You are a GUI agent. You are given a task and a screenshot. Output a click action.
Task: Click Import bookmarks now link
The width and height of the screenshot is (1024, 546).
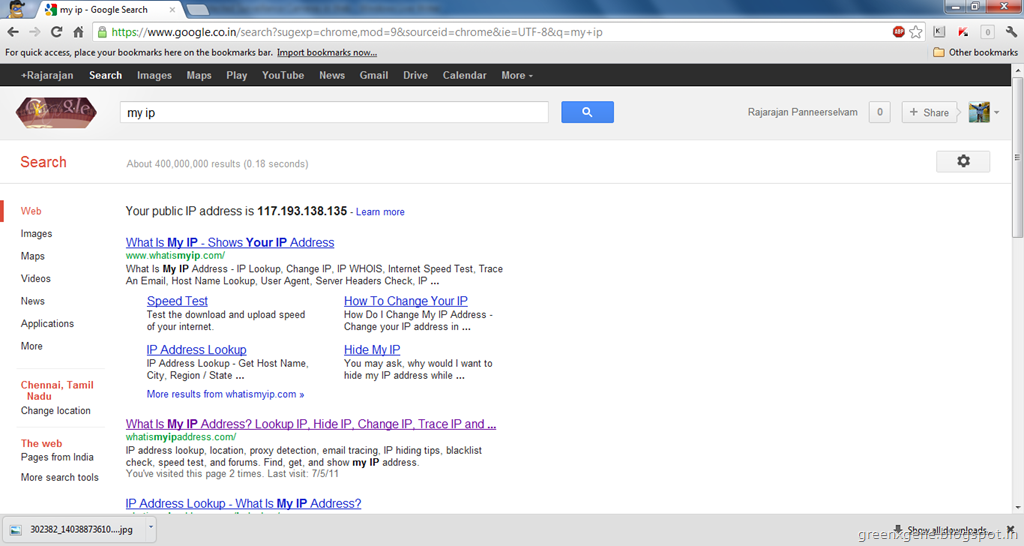327,52
